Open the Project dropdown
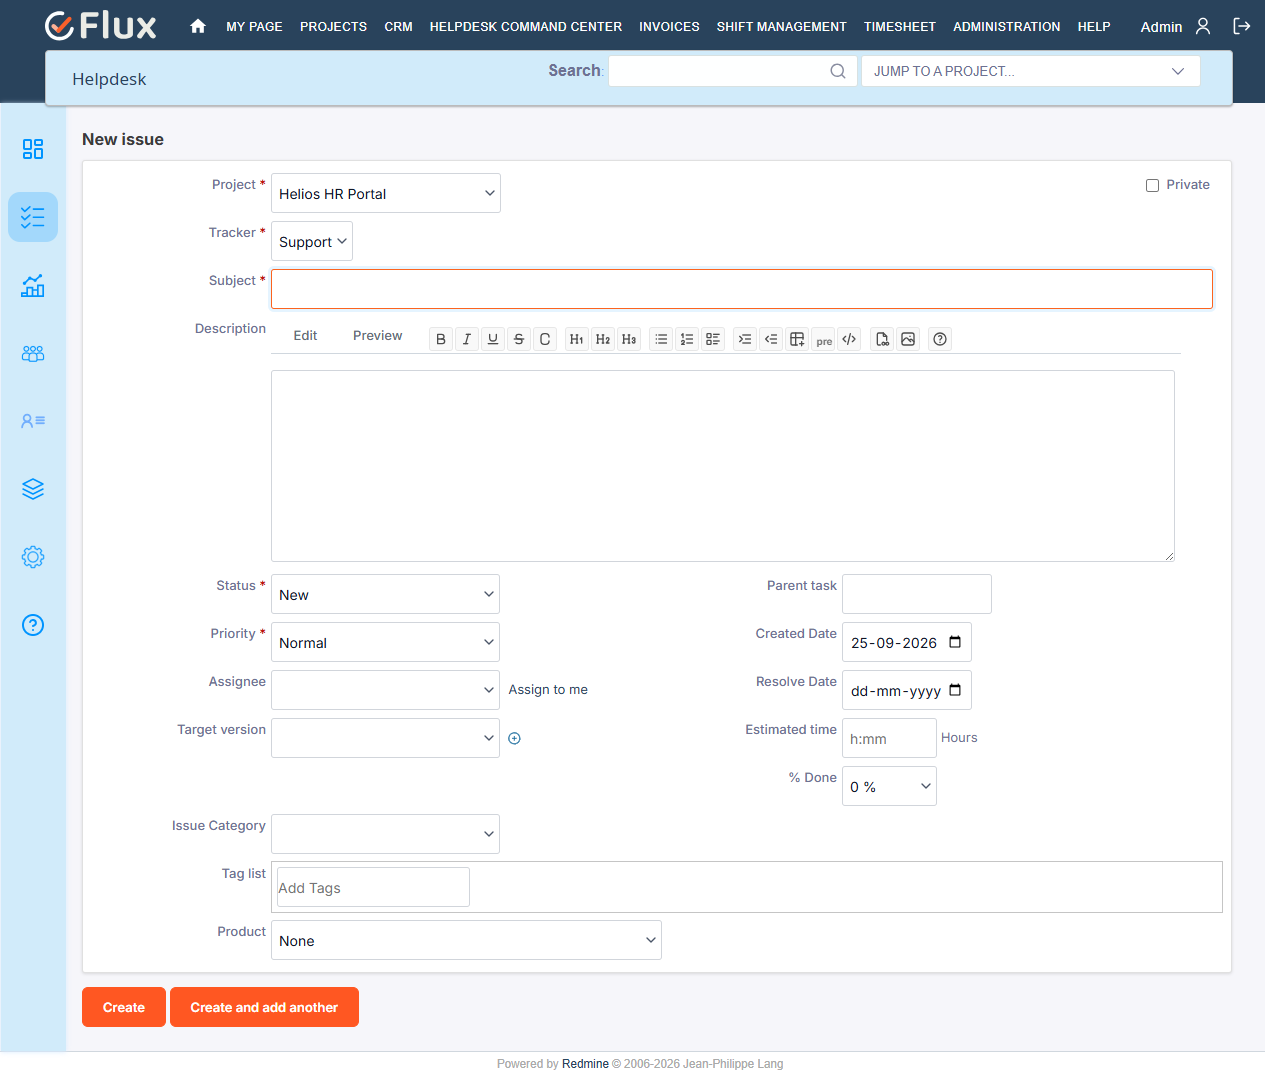The height and width of the screenshot is (1075, 1265). 386,193
